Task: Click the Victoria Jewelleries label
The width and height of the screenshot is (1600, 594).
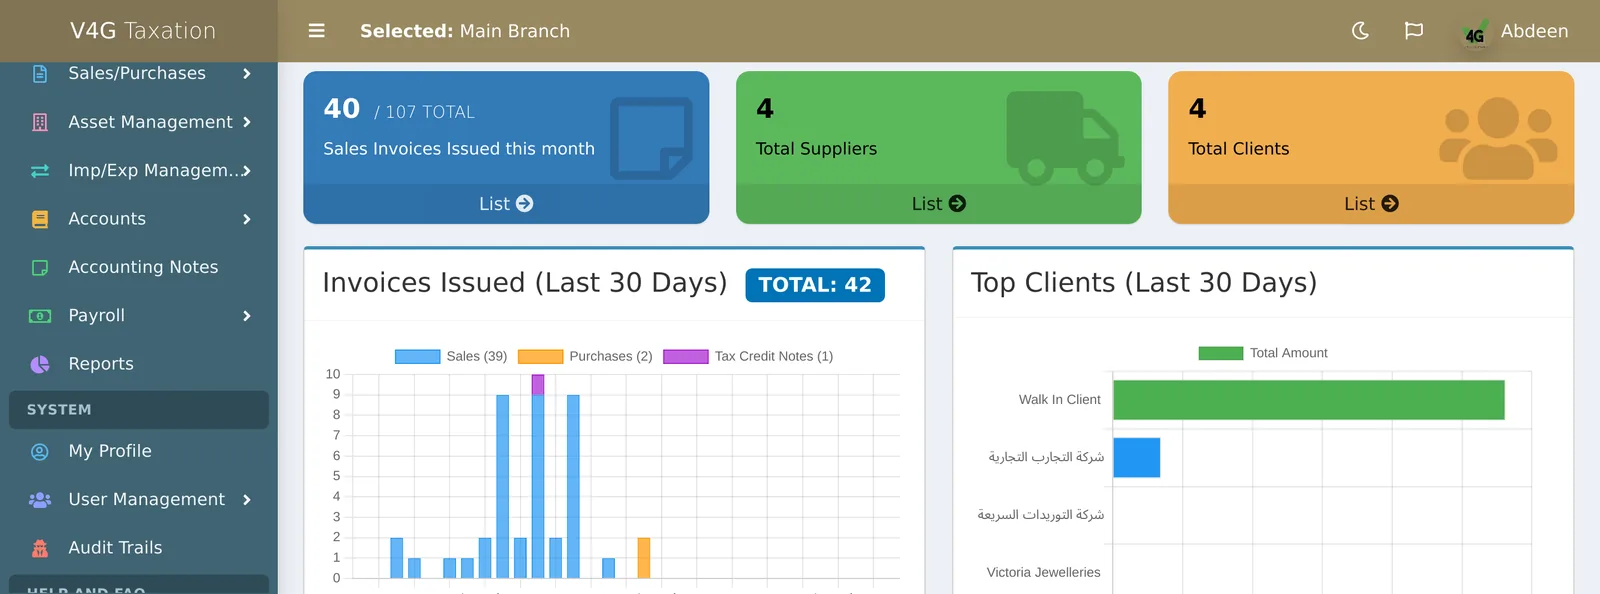Action: point(1043,573)
